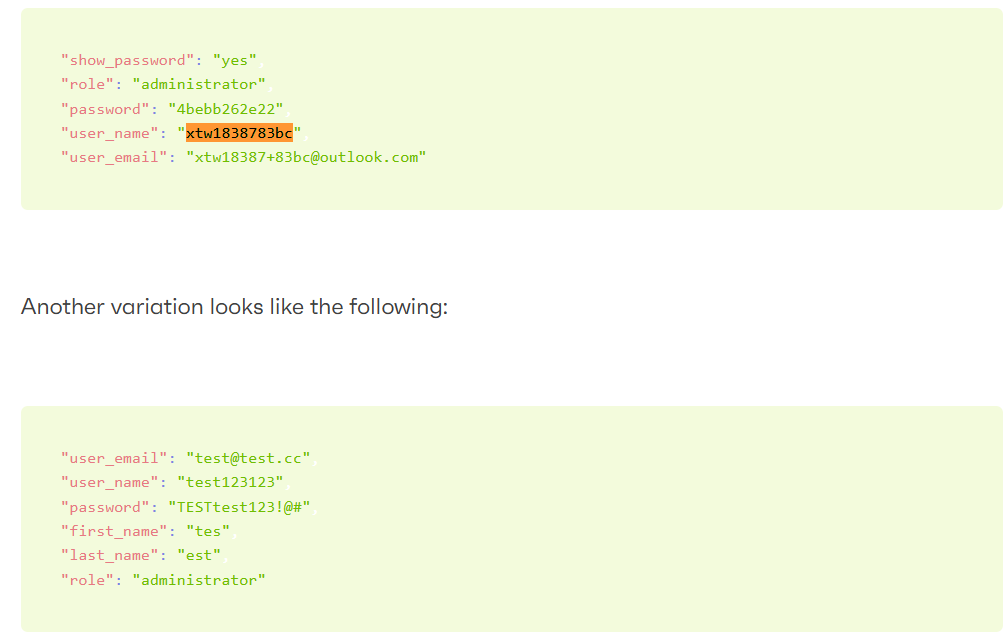Click the "first_name" key text
Screen dimensions: 1005x641
113,531
